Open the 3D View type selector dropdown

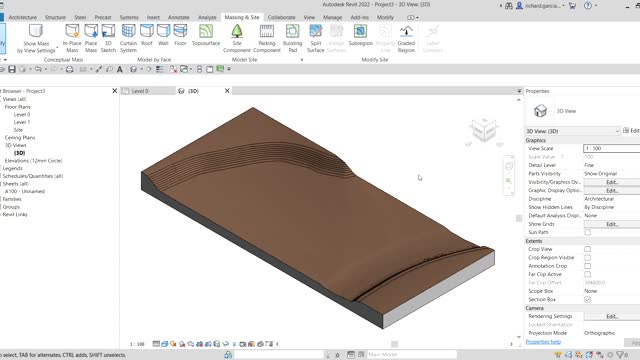pos(573,131)
